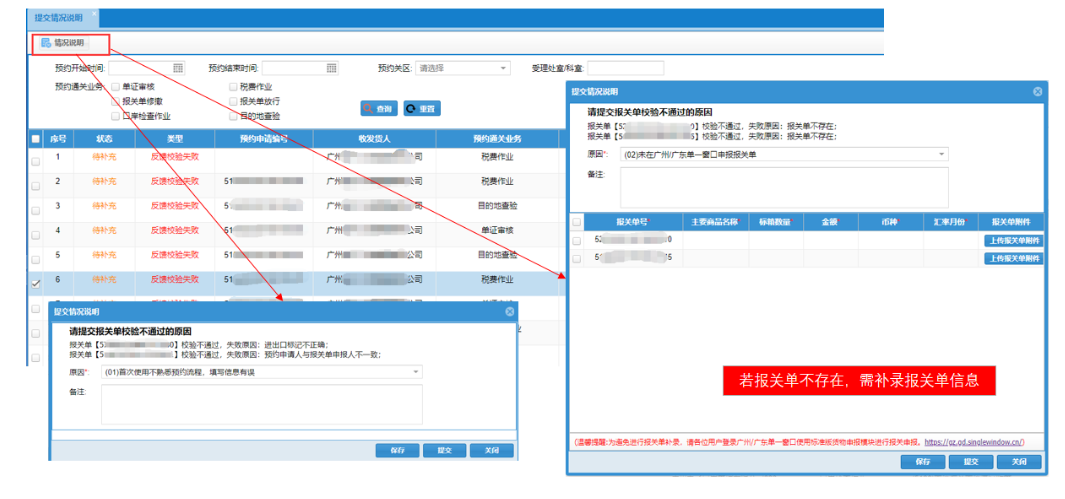Click the 备注 textarea in reason (02) dialog
Viewport: 1065px width, 499px height.
(x=784, y=187)
